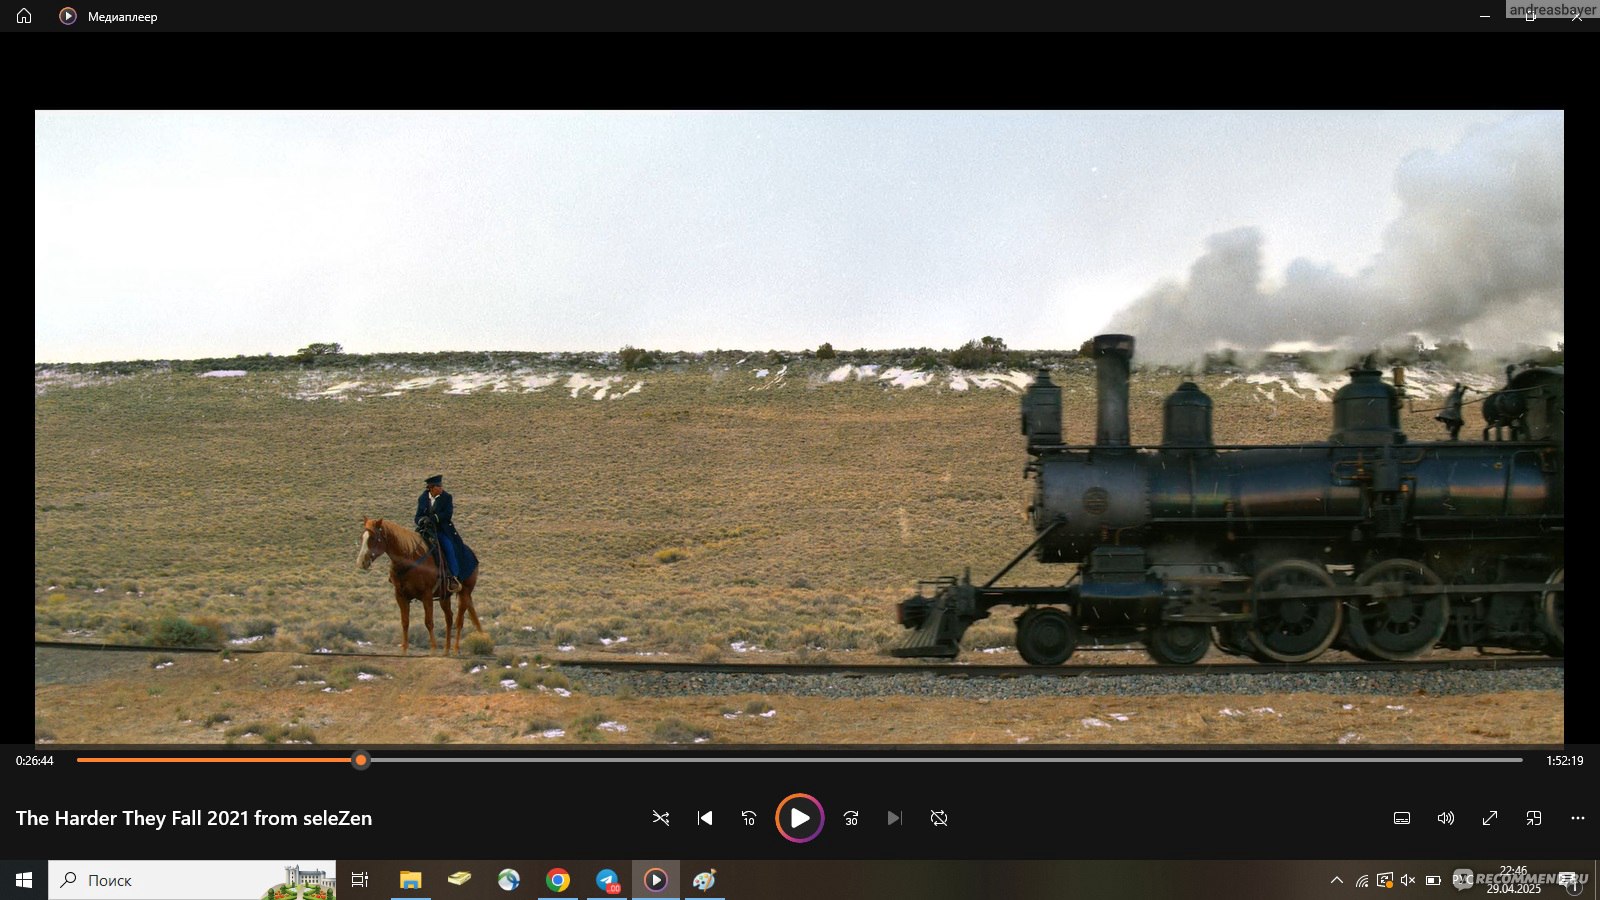Open the globe browser app on taskbar
Screen dimensions: 1600x900
pyautogui.click(x=509, y=880)
